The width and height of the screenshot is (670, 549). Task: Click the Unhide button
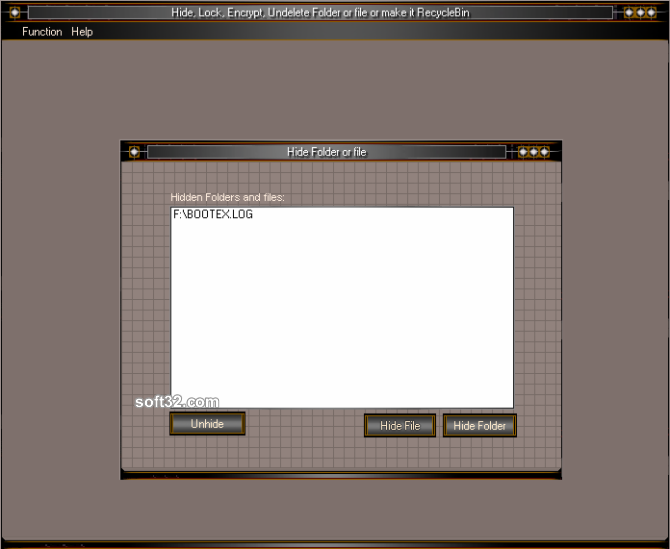point(207,424)
